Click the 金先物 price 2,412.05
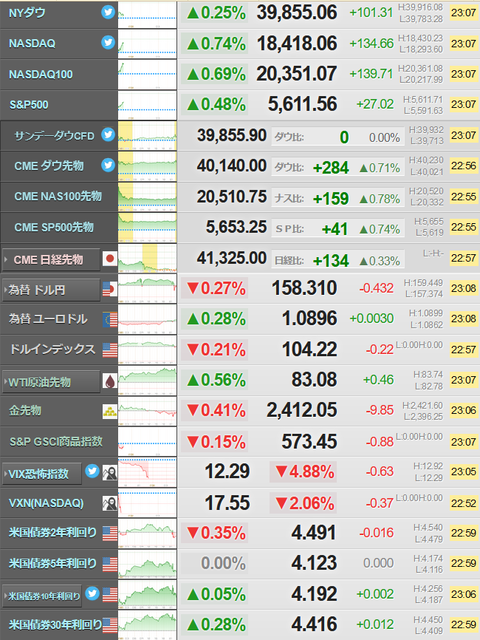Screen dimensions: 480x640 point(302,410)
